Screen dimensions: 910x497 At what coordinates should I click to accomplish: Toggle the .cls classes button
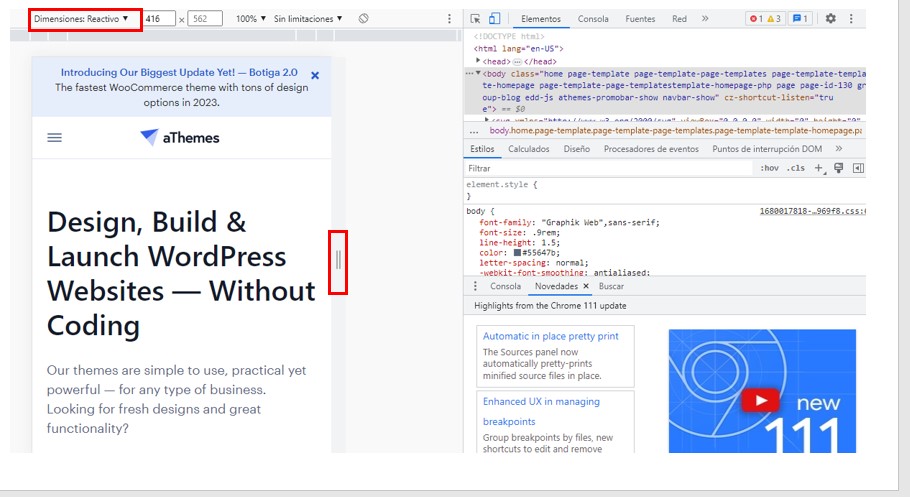(796, 168)
